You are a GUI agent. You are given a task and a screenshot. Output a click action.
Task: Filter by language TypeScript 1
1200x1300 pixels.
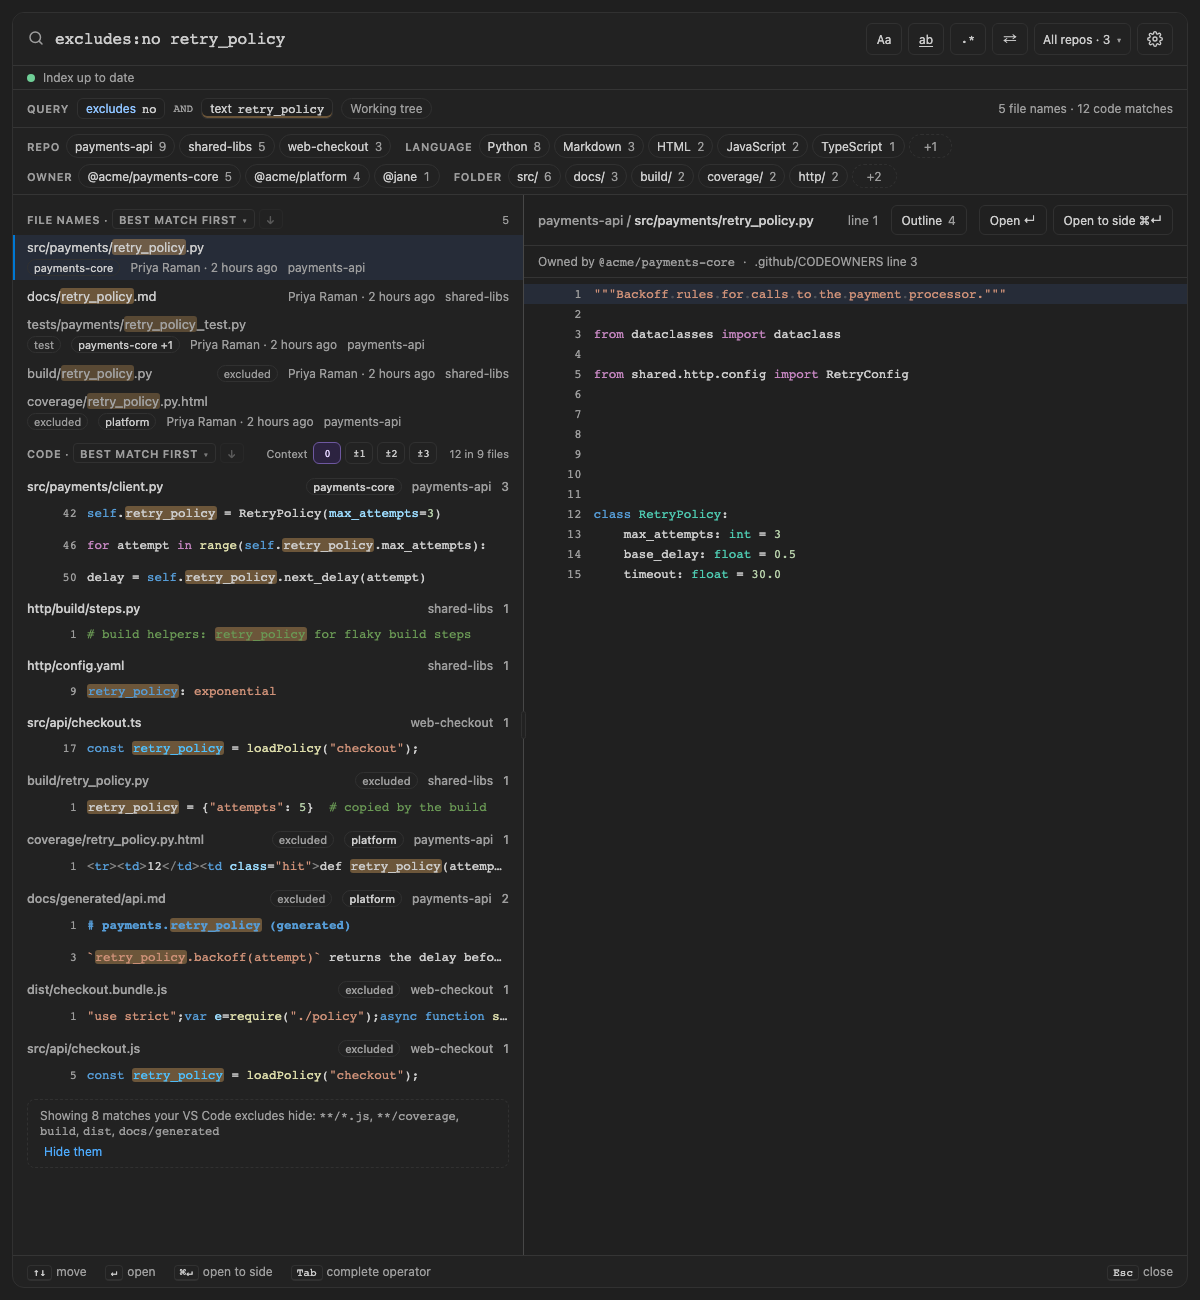point(858,147)
